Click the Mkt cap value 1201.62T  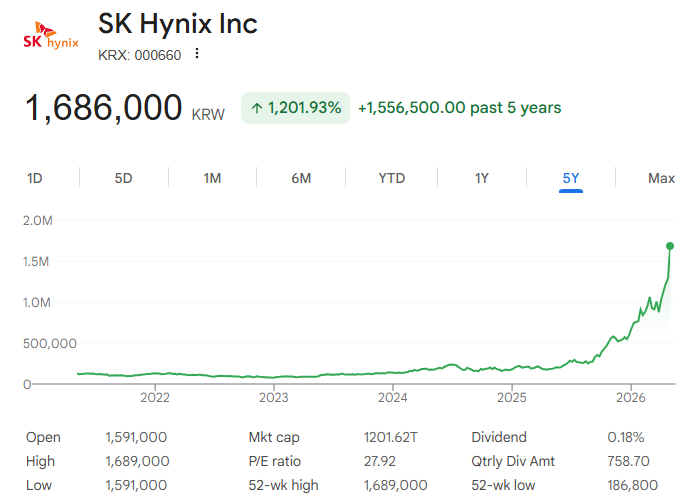390,437
